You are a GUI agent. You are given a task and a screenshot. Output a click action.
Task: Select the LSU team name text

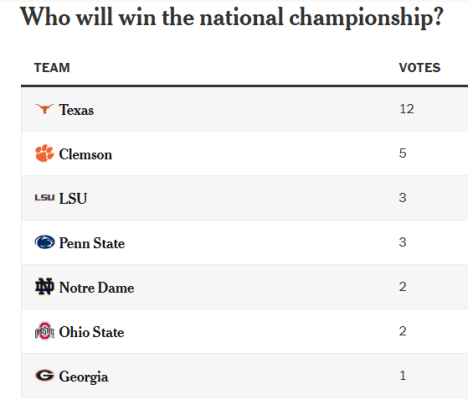[x=73, y=199]
